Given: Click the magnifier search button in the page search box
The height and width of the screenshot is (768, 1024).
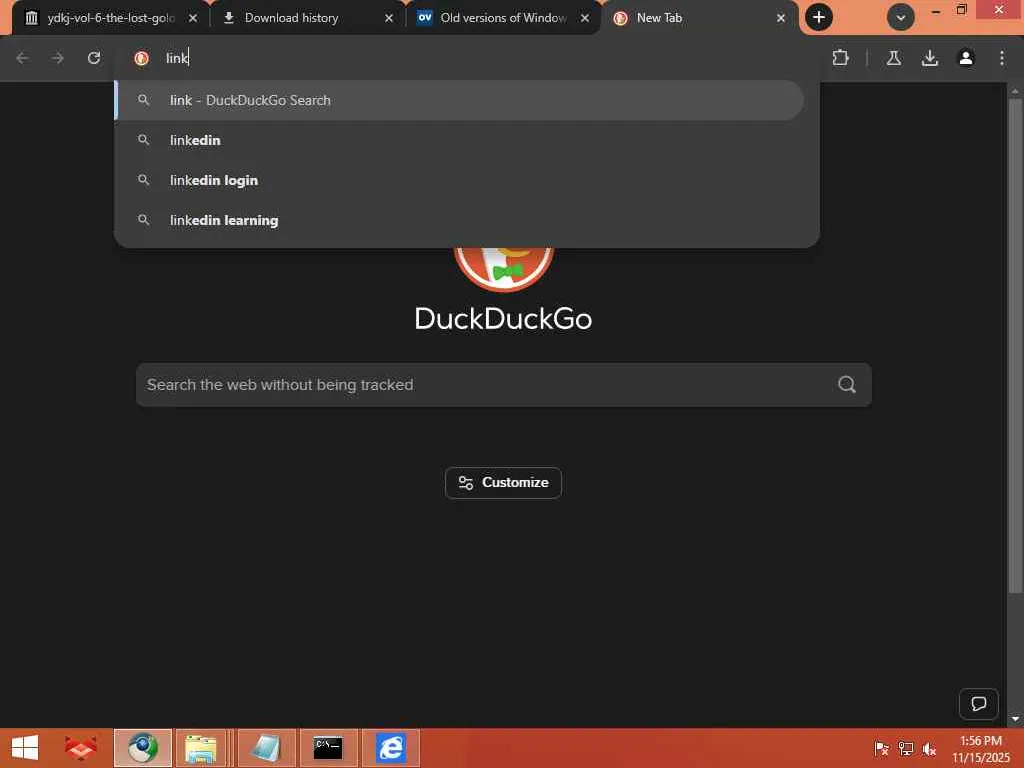Looking at the screenshot, I should pyautogui.click(x=847, y=385).
